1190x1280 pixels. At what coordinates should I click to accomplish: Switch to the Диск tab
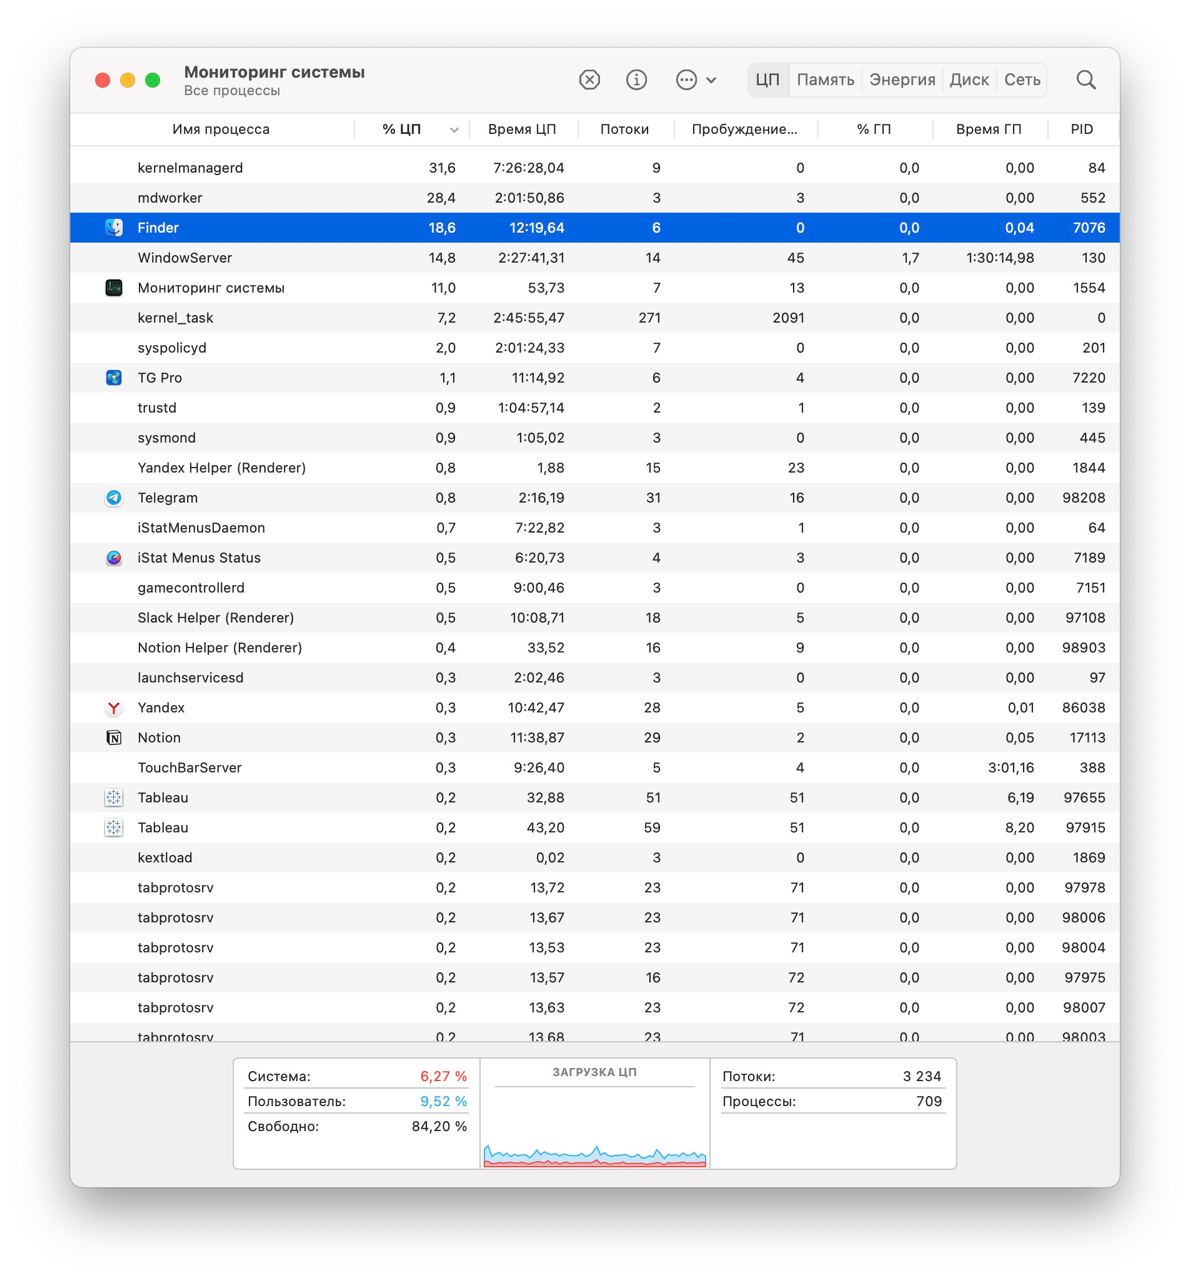pyautogui.click(x=969, y=80)
